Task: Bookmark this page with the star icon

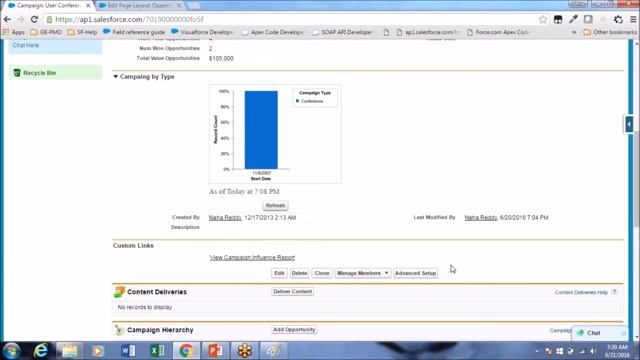Action: [x=543, y=19]
